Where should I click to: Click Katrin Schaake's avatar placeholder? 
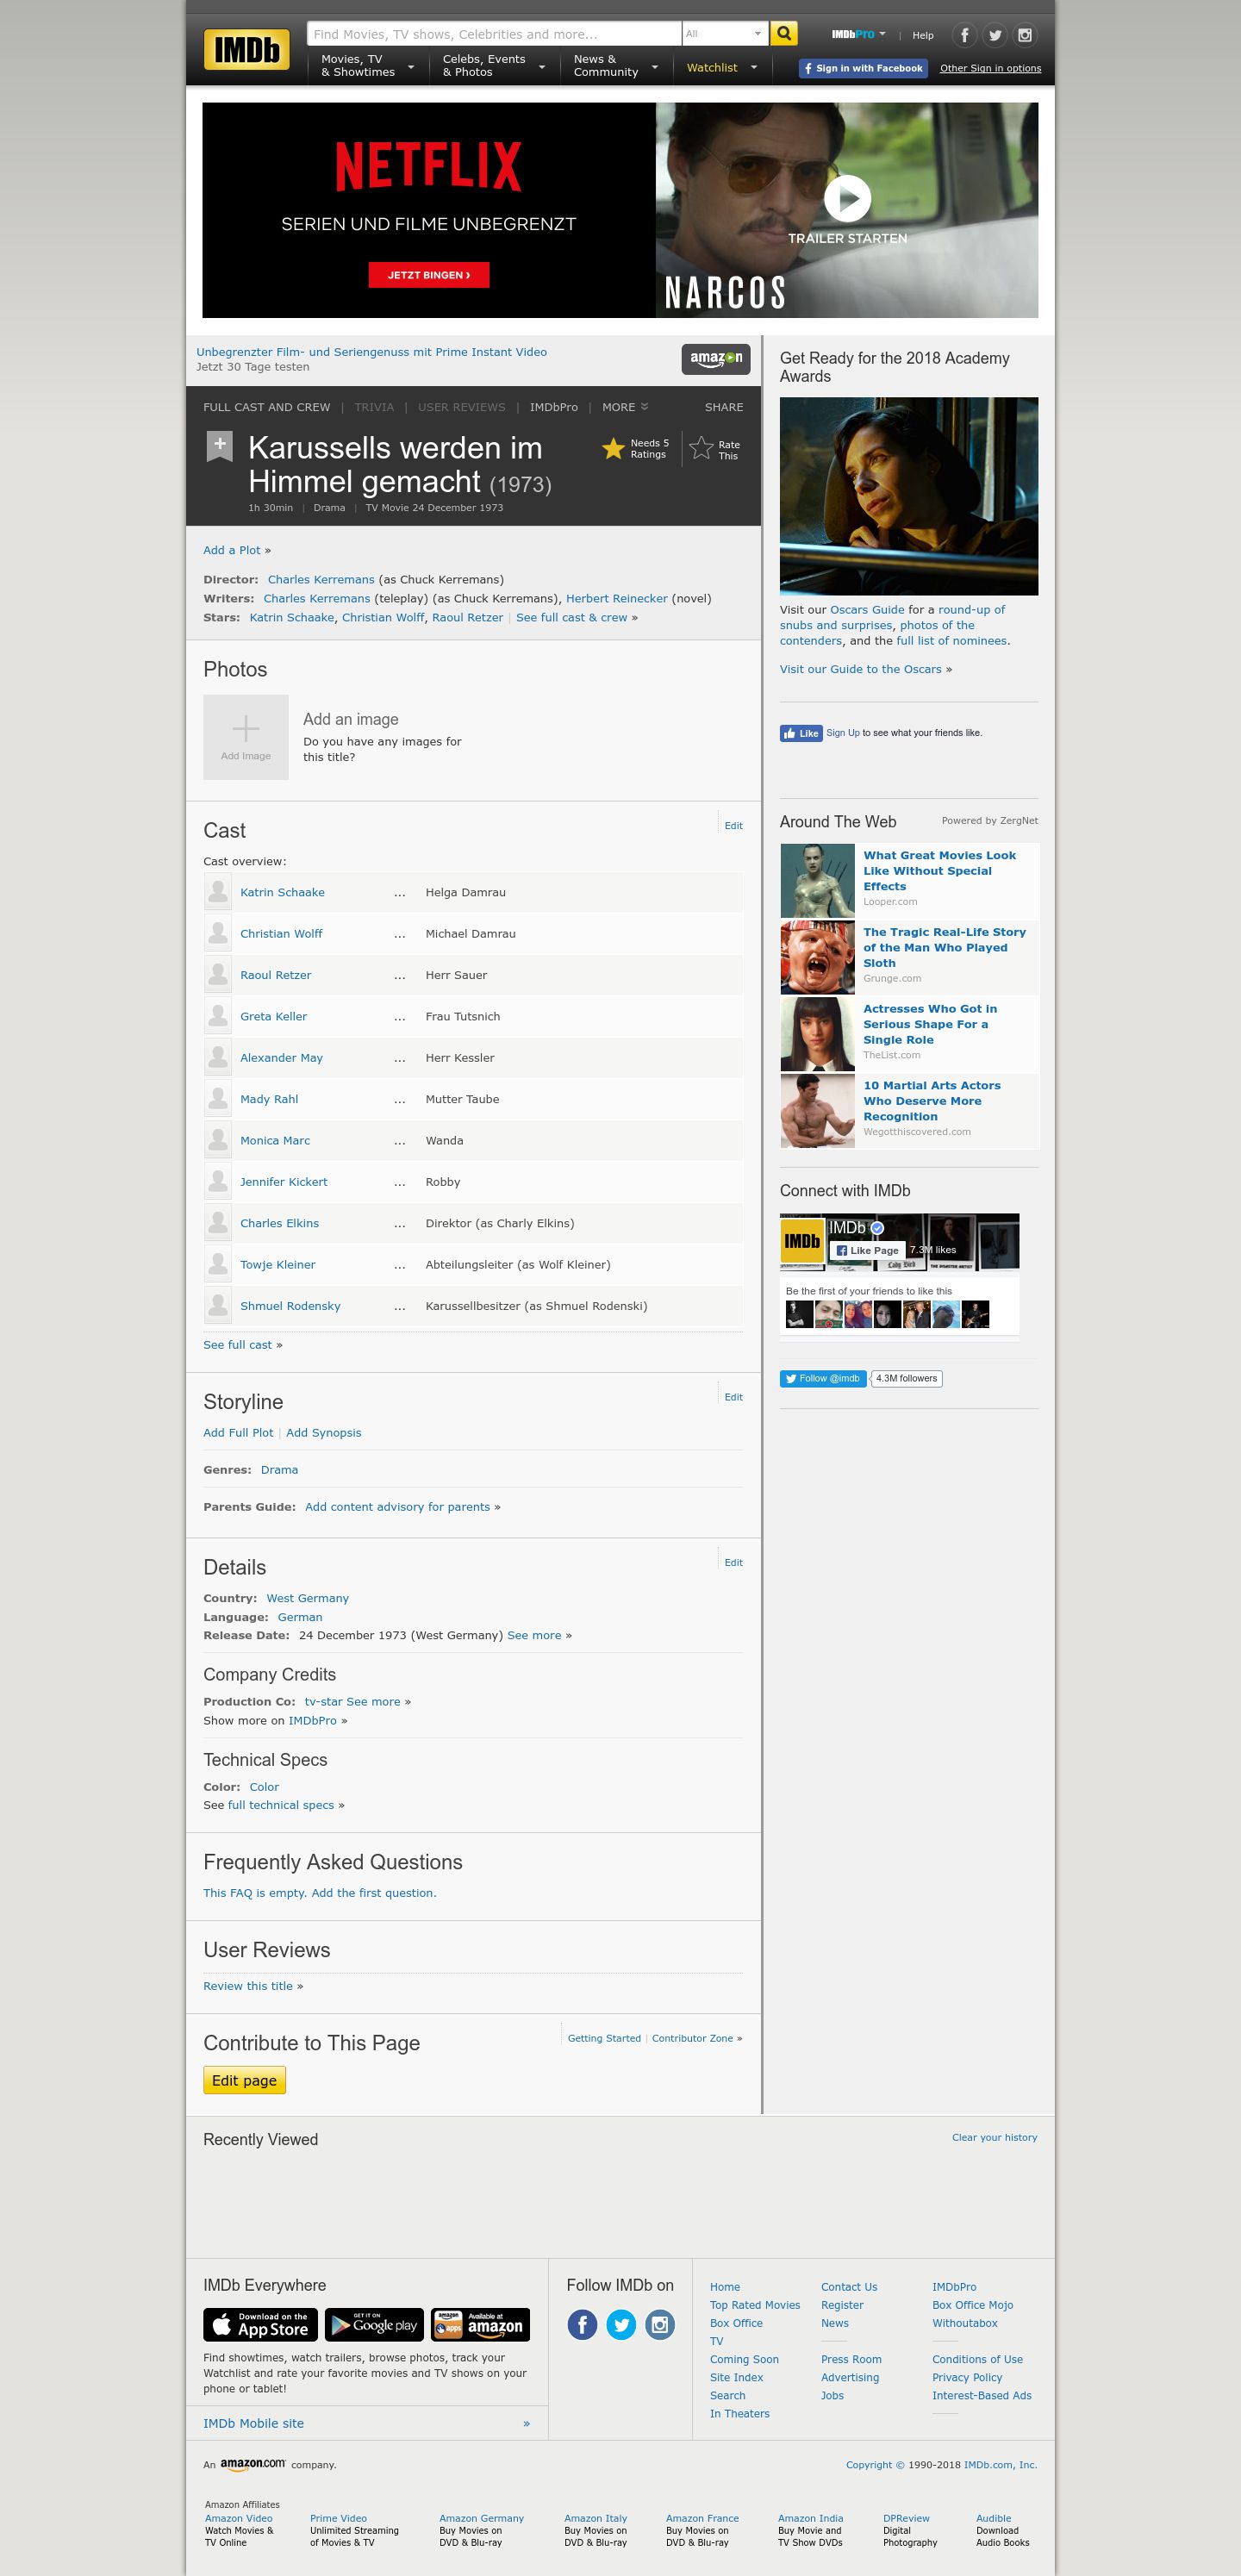(x=218, y=892)
